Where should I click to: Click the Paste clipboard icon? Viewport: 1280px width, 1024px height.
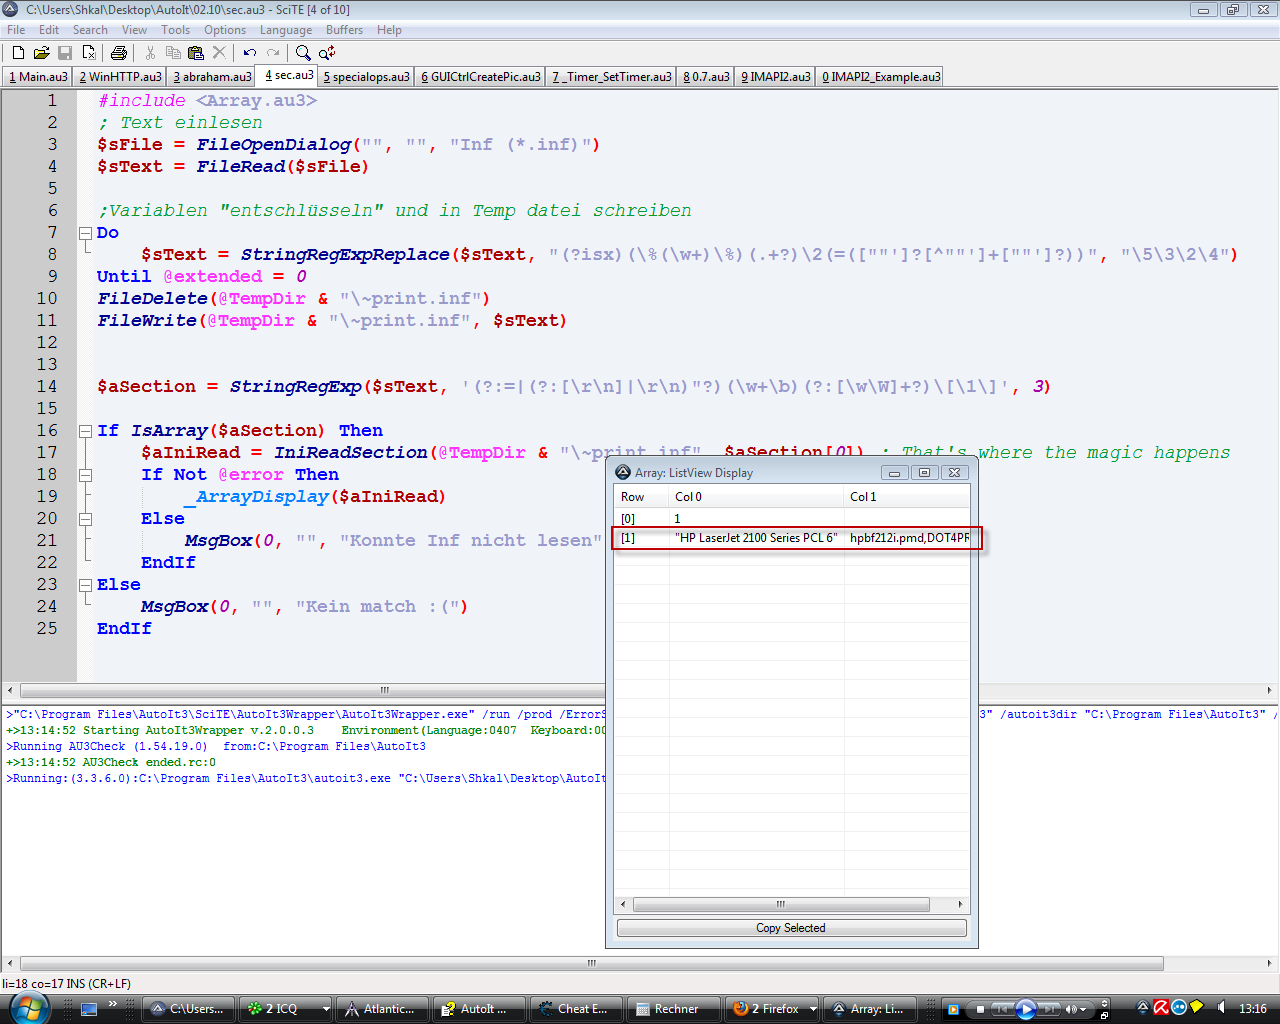[196, 53]
